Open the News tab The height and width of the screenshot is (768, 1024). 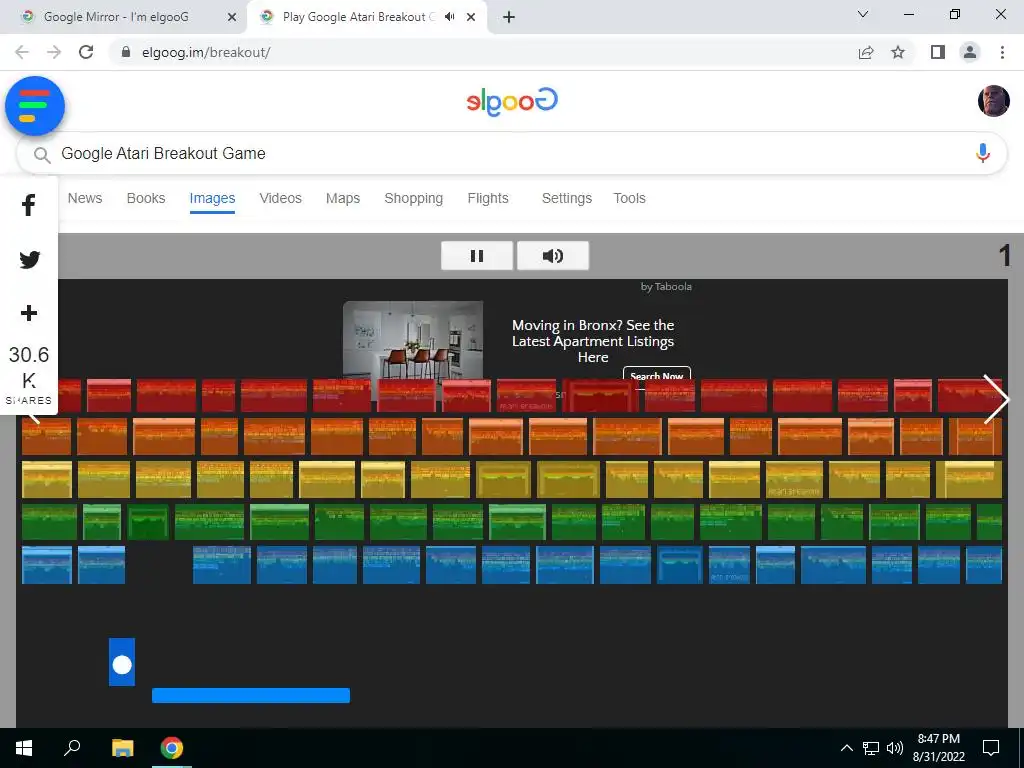tap(85, 198)
